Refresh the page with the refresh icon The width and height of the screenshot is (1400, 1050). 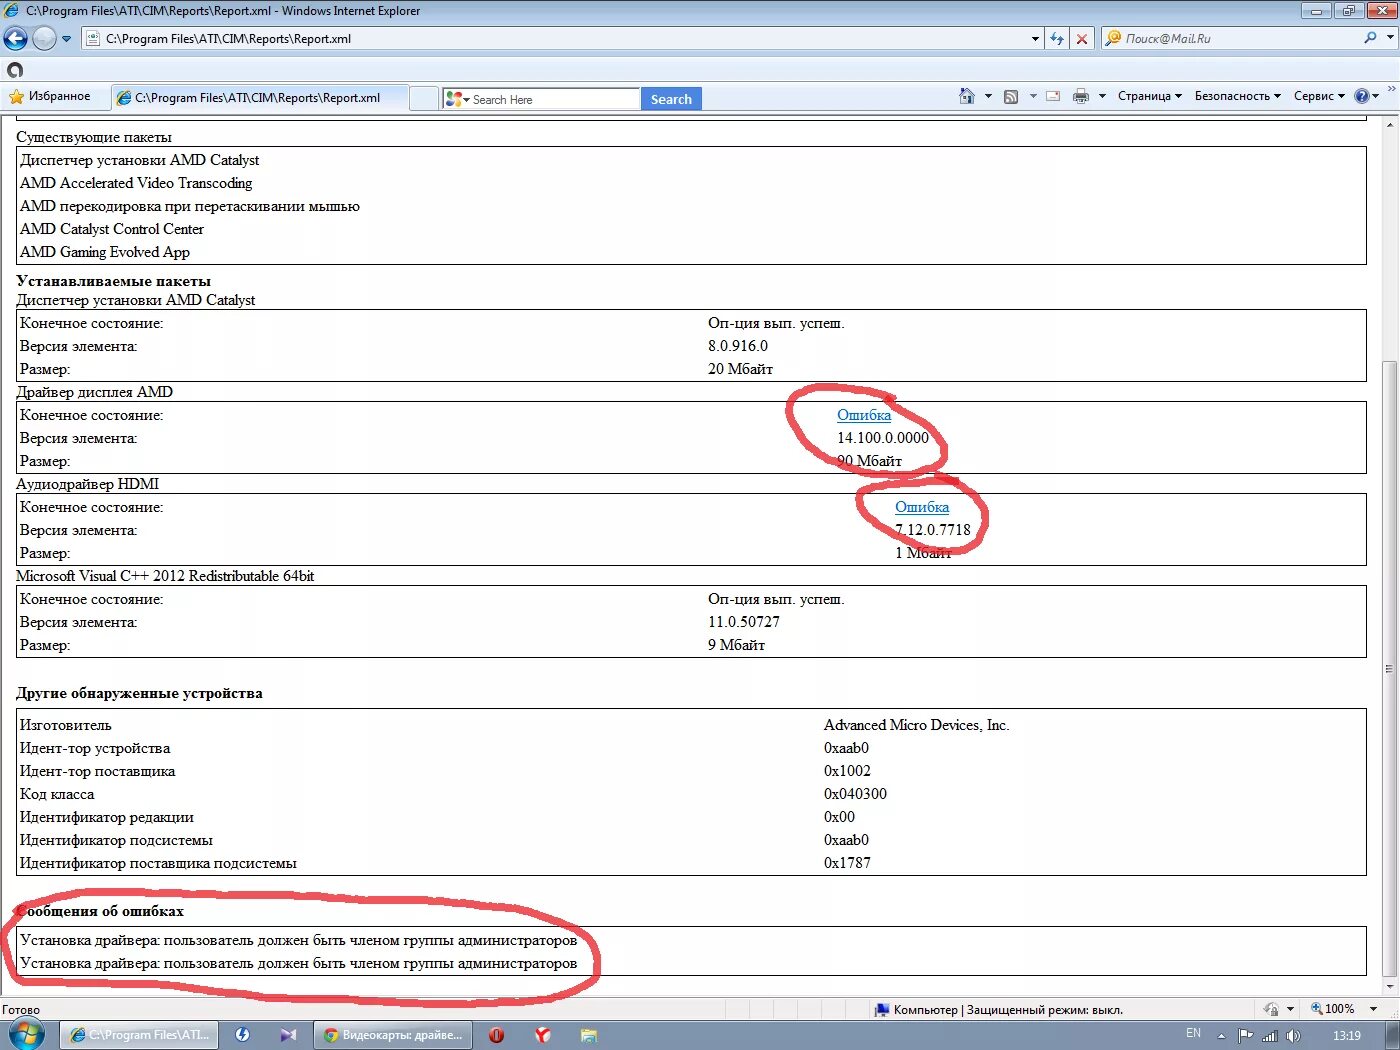[1057, 39]
